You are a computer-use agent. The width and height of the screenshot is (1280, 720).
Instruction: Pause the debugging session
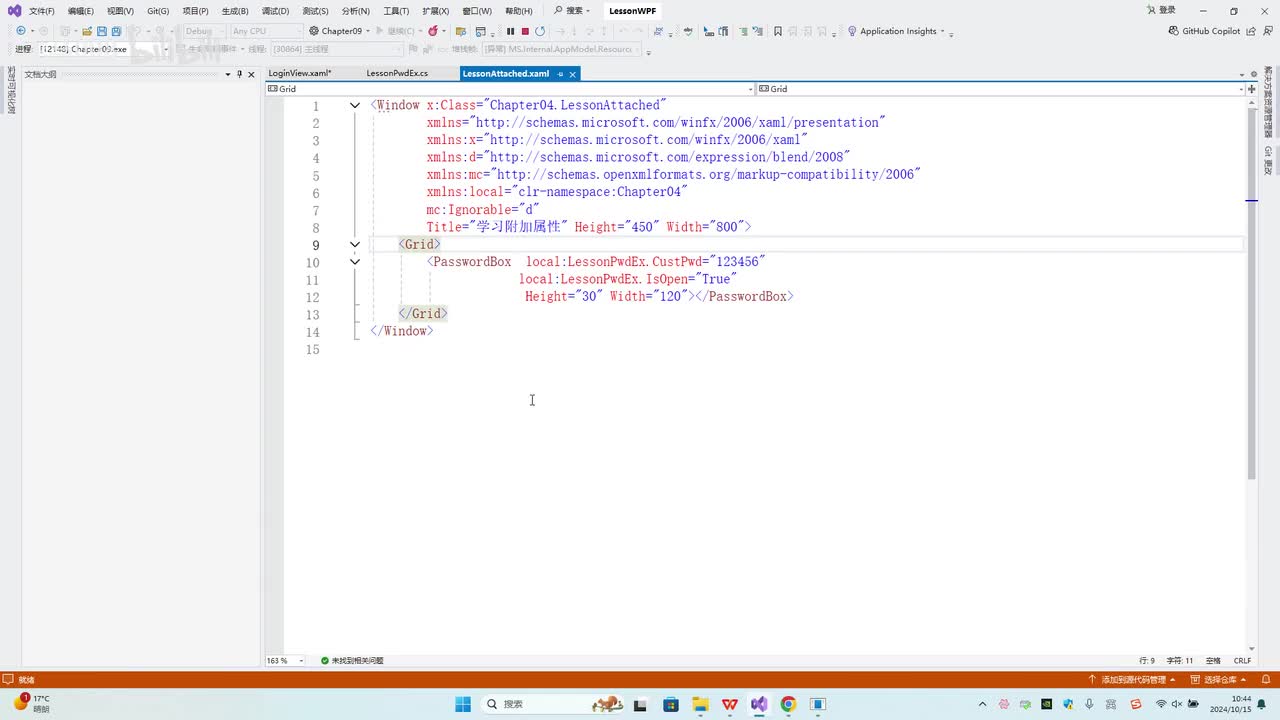[510, 31]
